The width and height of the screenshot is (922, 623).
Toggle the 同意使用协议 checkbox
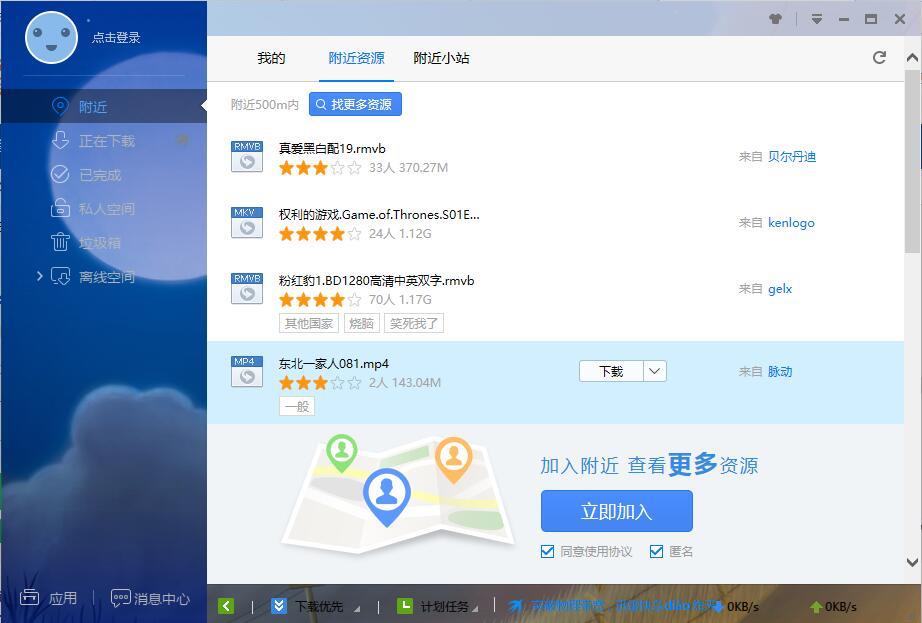click(547, 551)
